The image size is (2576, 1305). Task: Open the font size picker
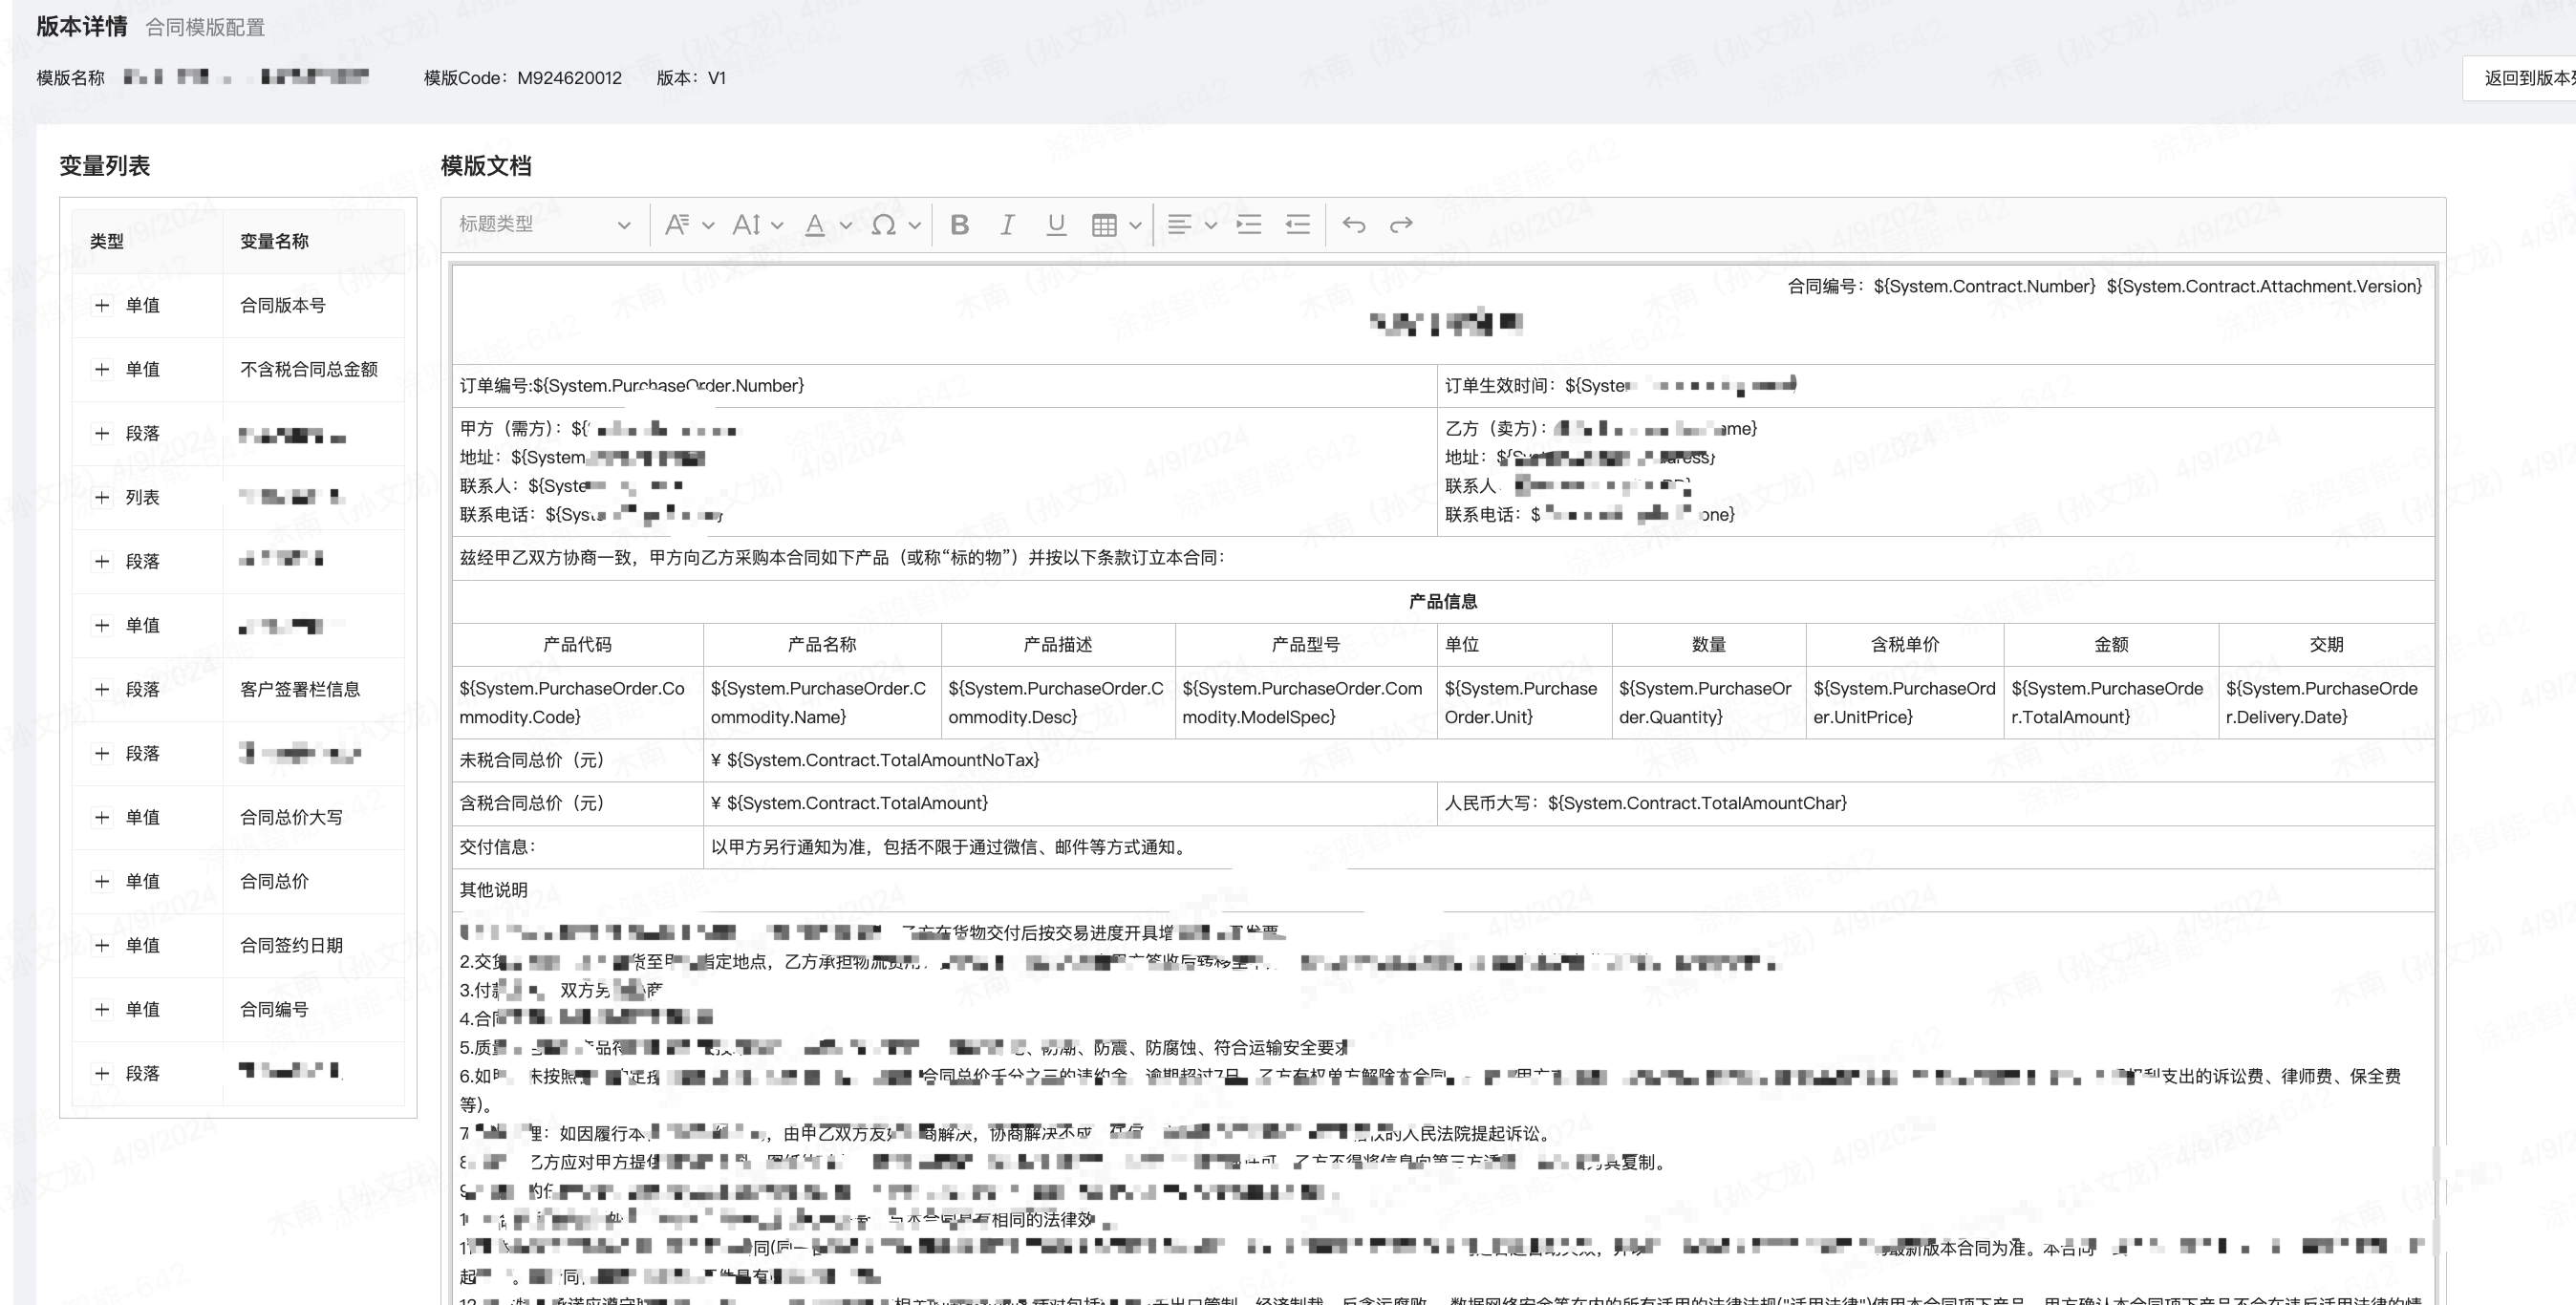757,224
